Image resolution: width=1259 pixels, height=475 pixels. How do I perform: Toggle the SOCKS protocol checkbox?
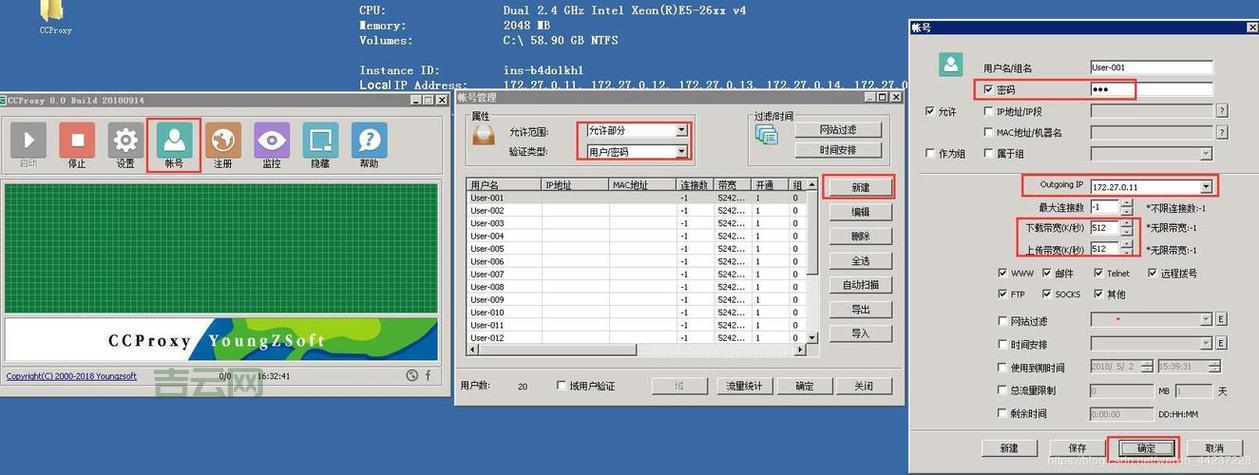tap(1047, 294)
